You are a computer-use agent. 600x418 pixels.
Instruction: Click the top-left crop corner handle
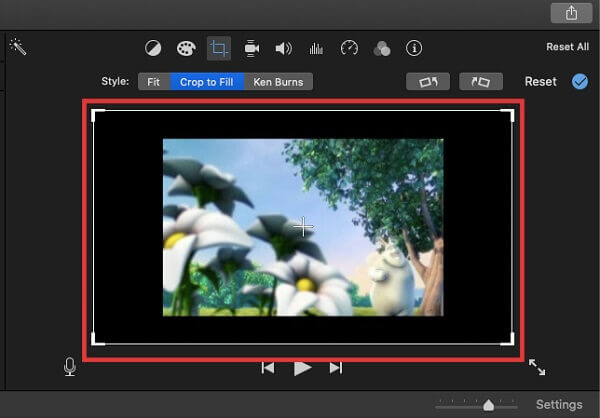pos(98,115)
